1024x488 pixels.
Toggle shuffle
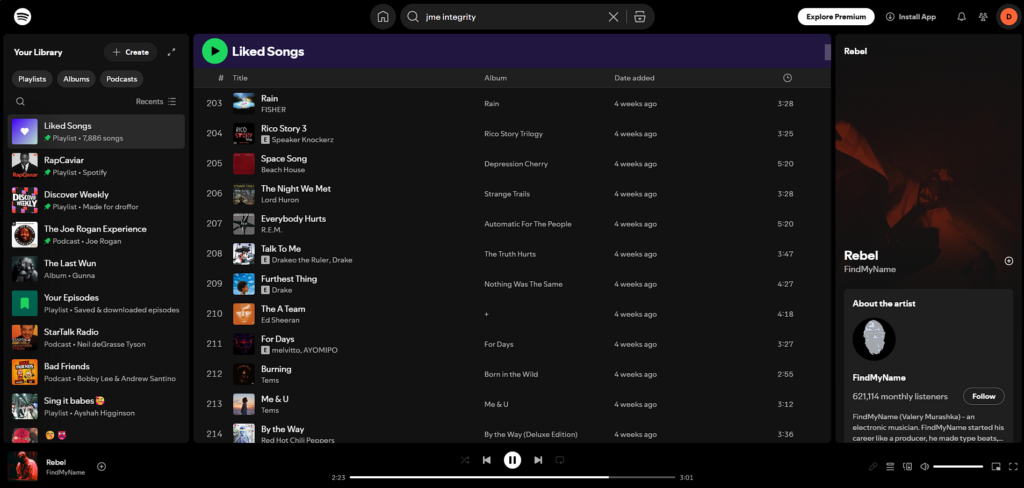coord(464,460)
